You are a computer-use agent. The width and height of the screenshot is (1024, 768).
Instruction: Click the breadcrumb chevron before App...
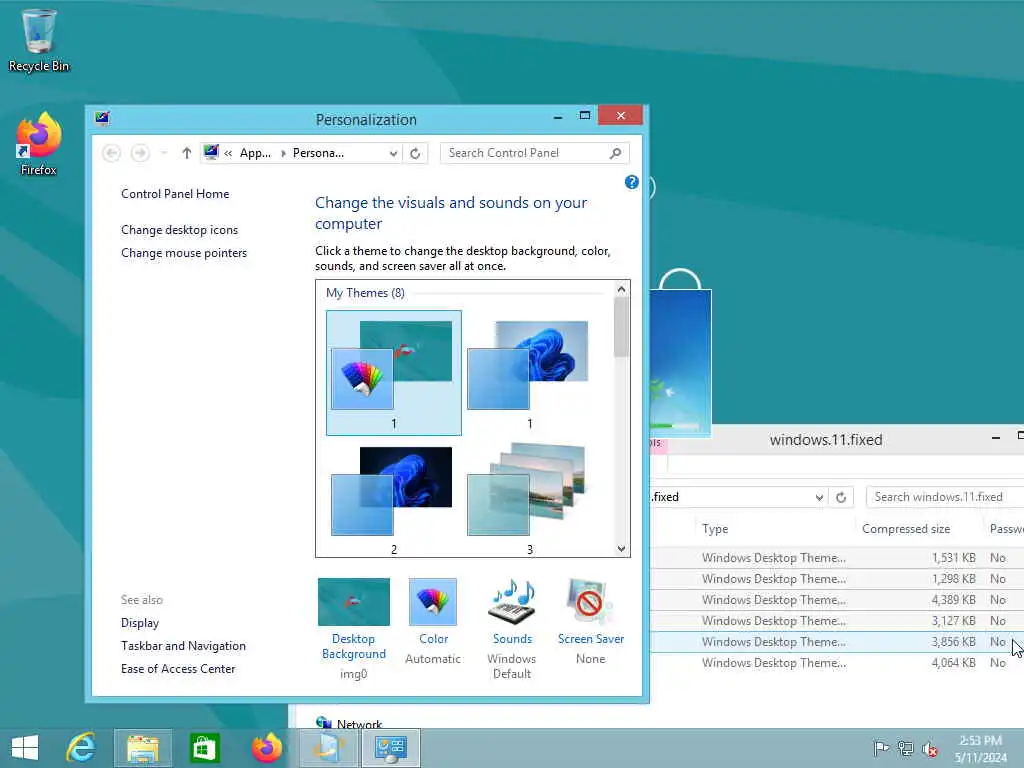pyautogui.click(x=228, y=153)
